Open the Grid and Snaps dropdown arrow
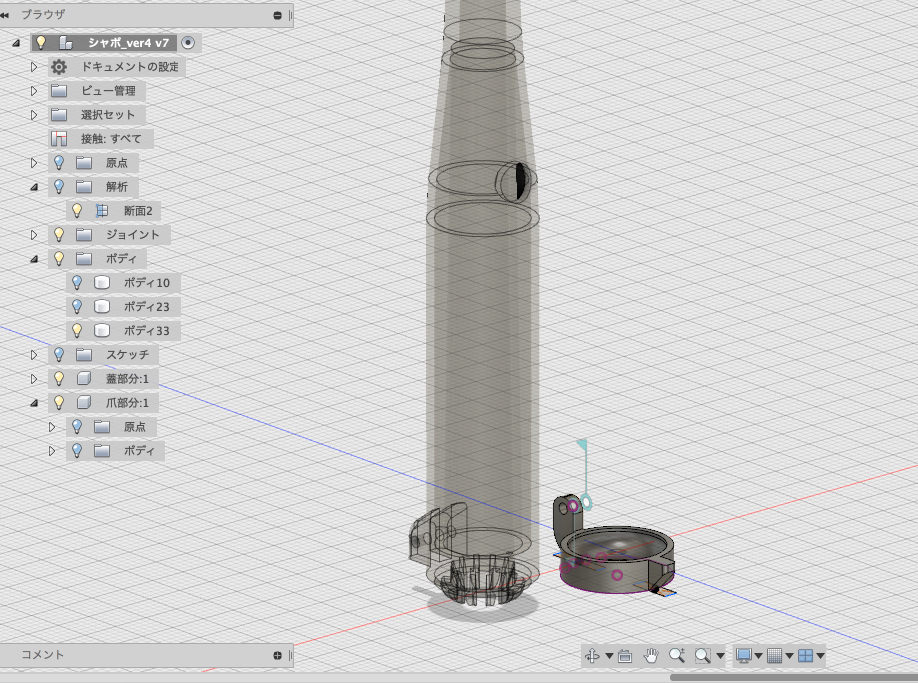The height and width of the screenshot is (683, 918). tap(790, 656)
